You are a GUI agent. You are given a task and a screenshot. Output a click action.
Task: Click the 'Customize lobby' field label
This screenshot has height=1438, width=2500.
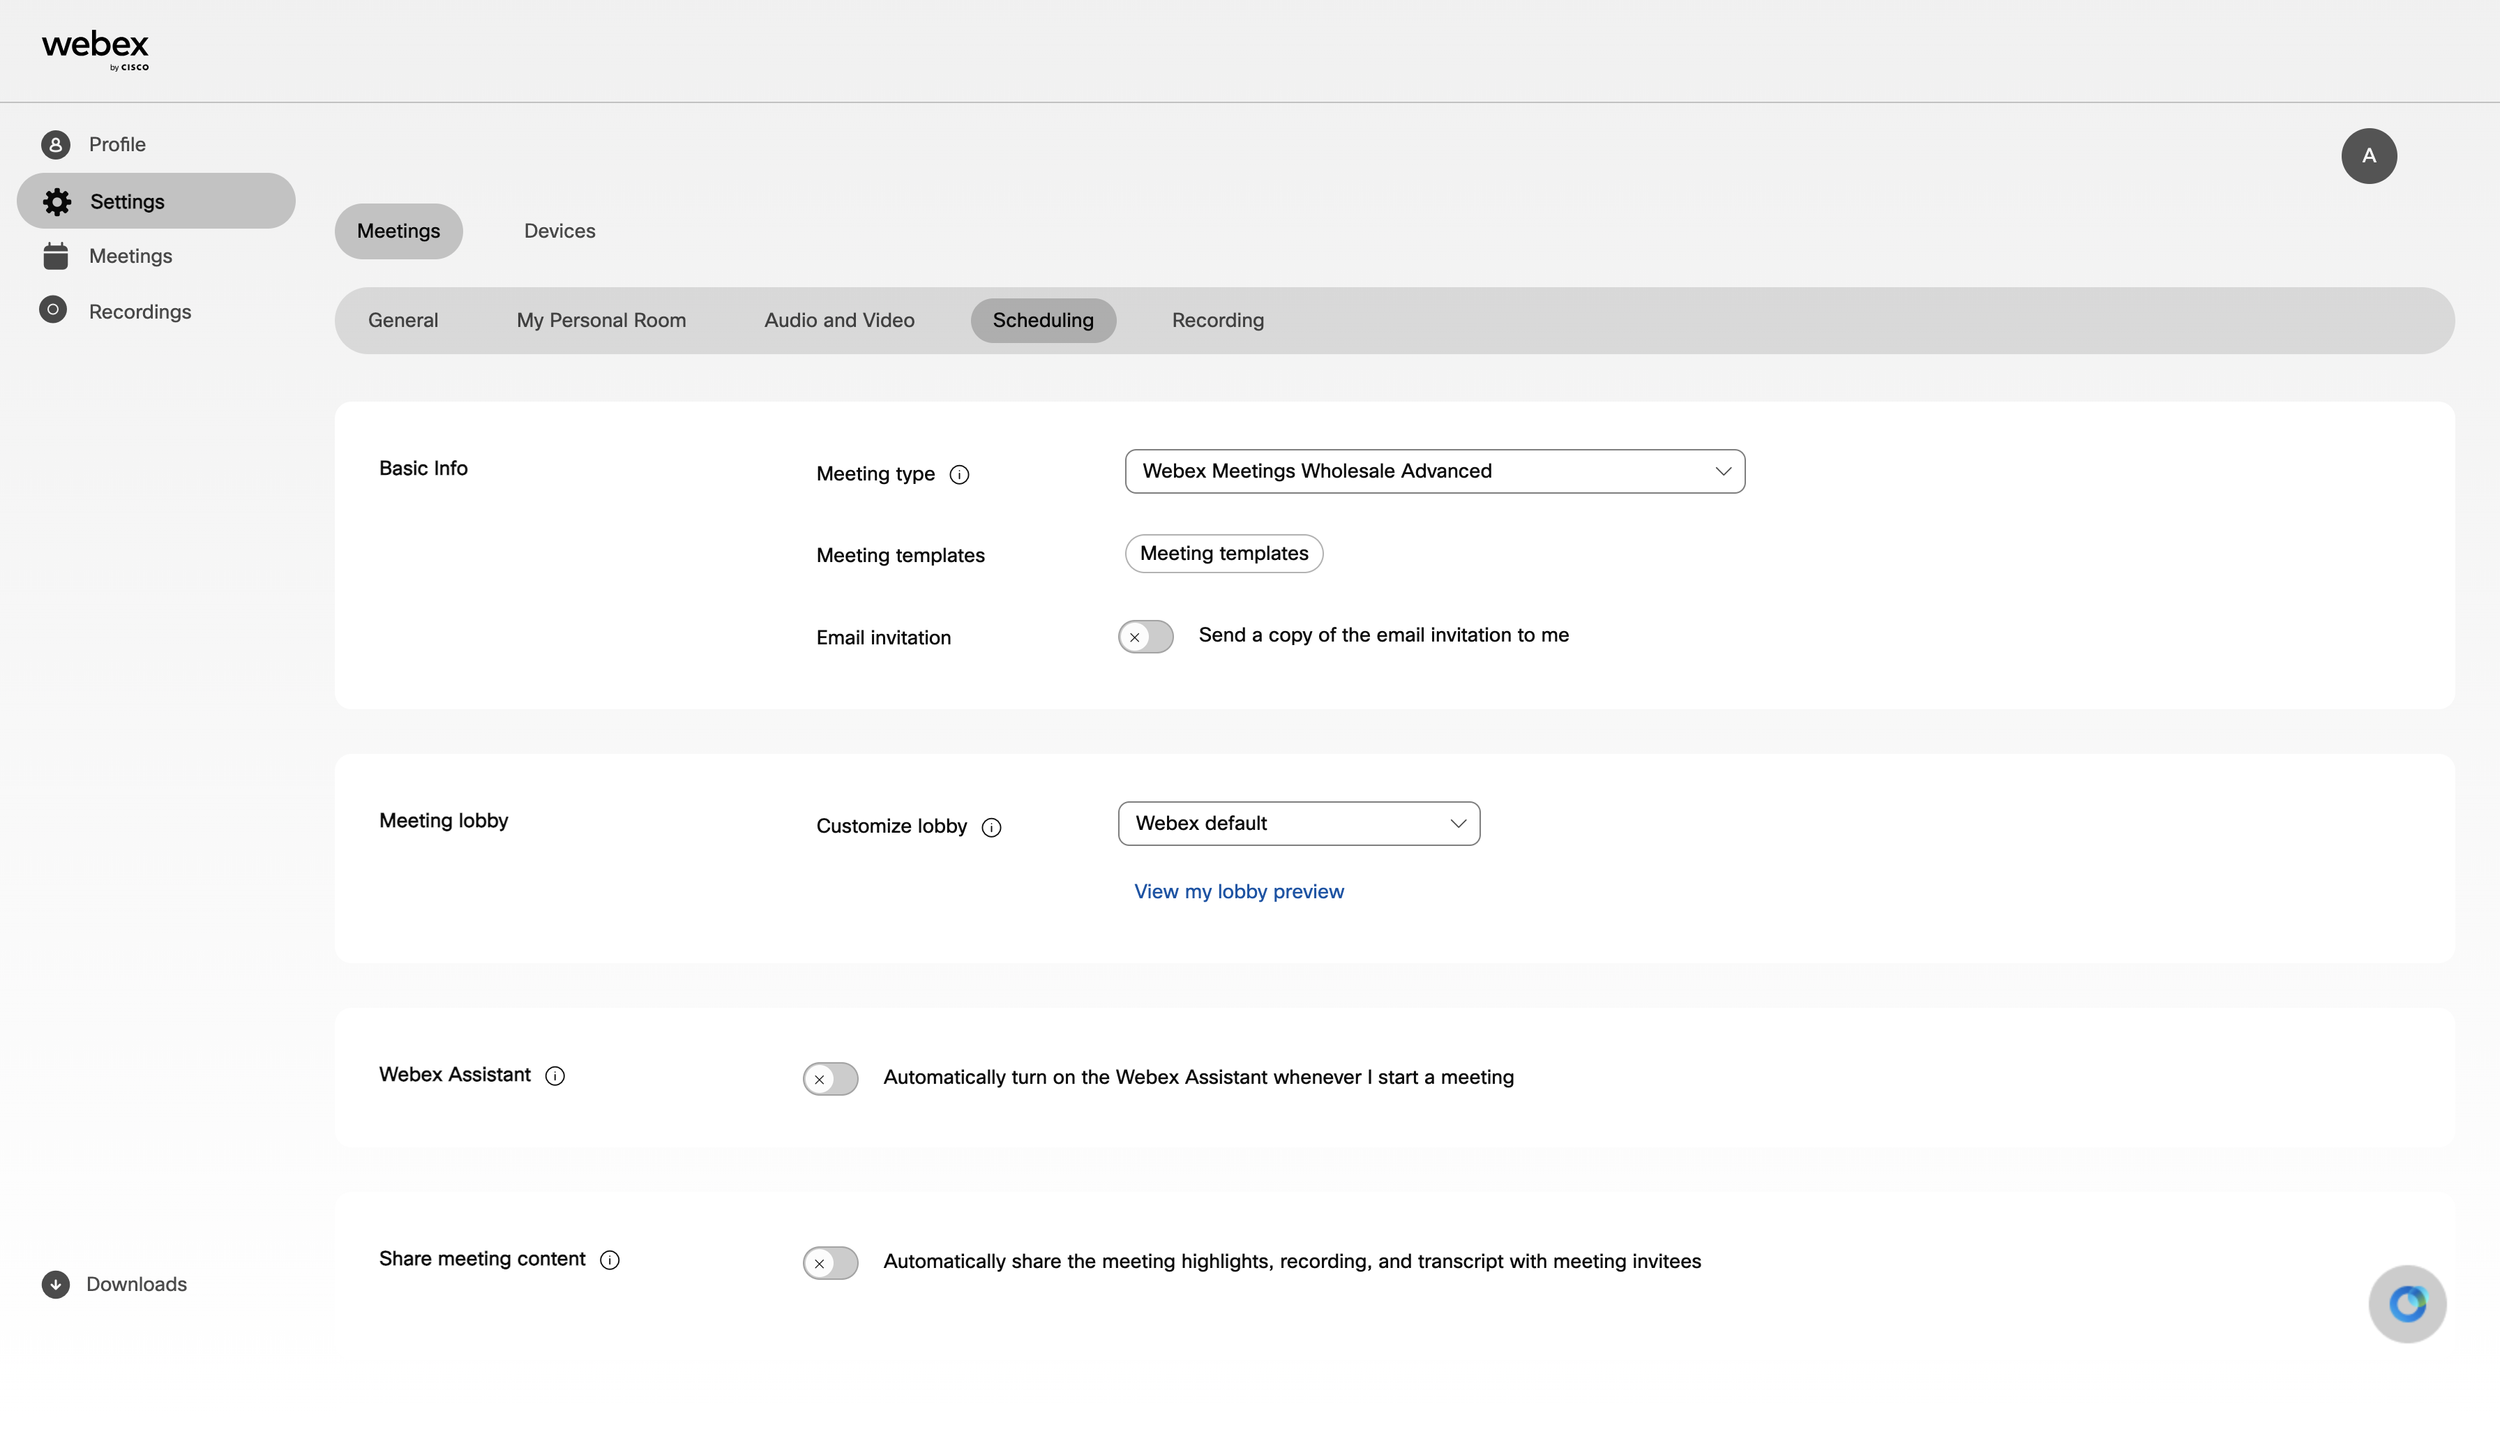891,826
